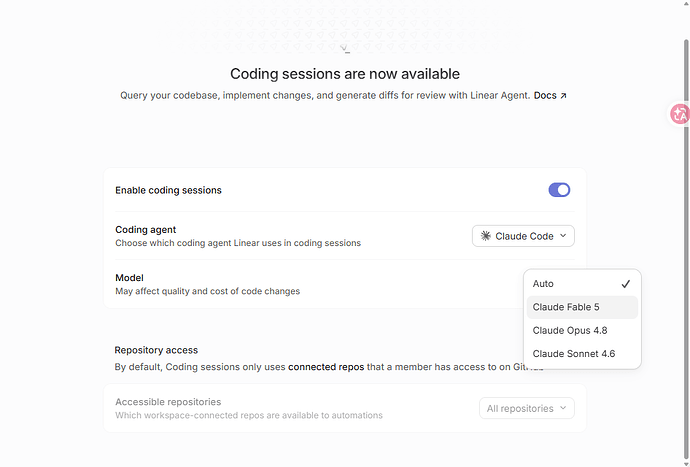The height and width of the screenshot is (467, 690).
Task: Click the connected repos link
Action: point(326,367)
